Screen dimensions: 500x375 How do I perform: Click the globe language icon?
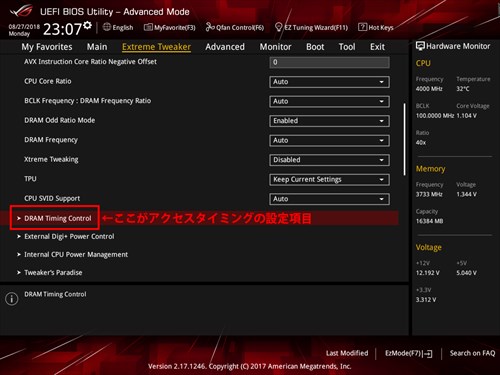(107, 27)
